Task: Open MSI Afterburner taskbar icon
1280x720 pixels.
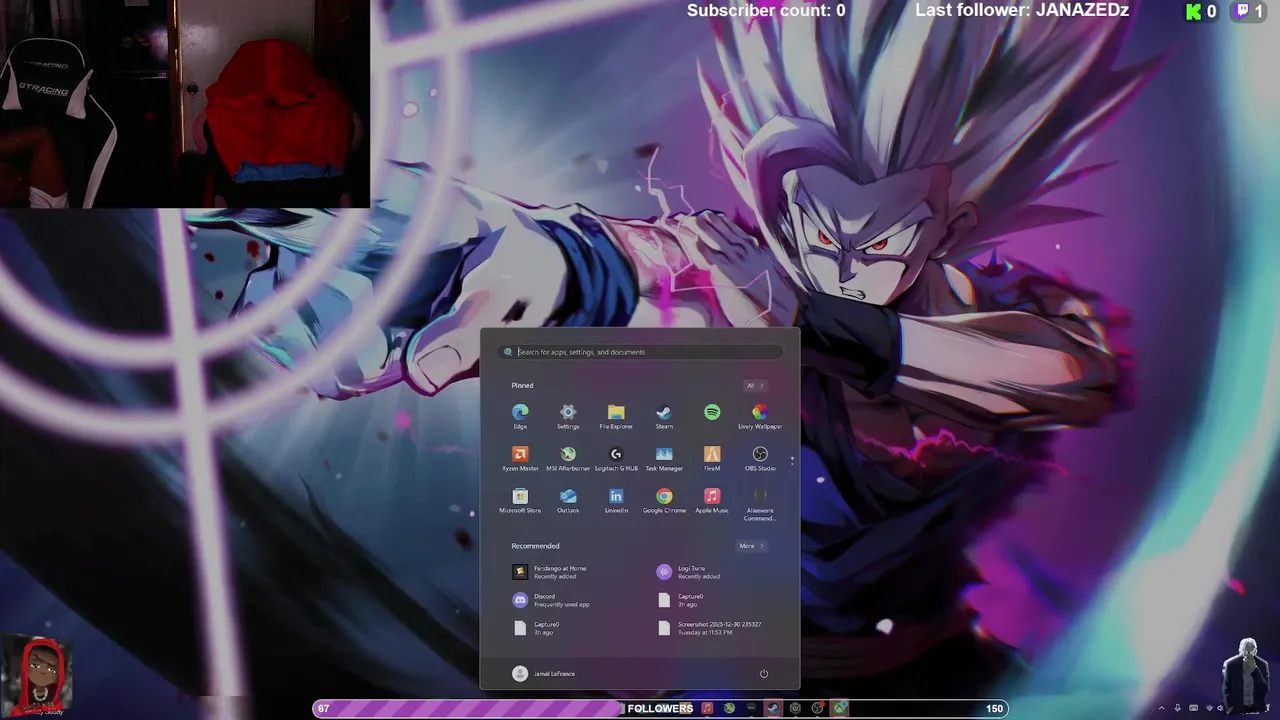Action: (729, 708)
